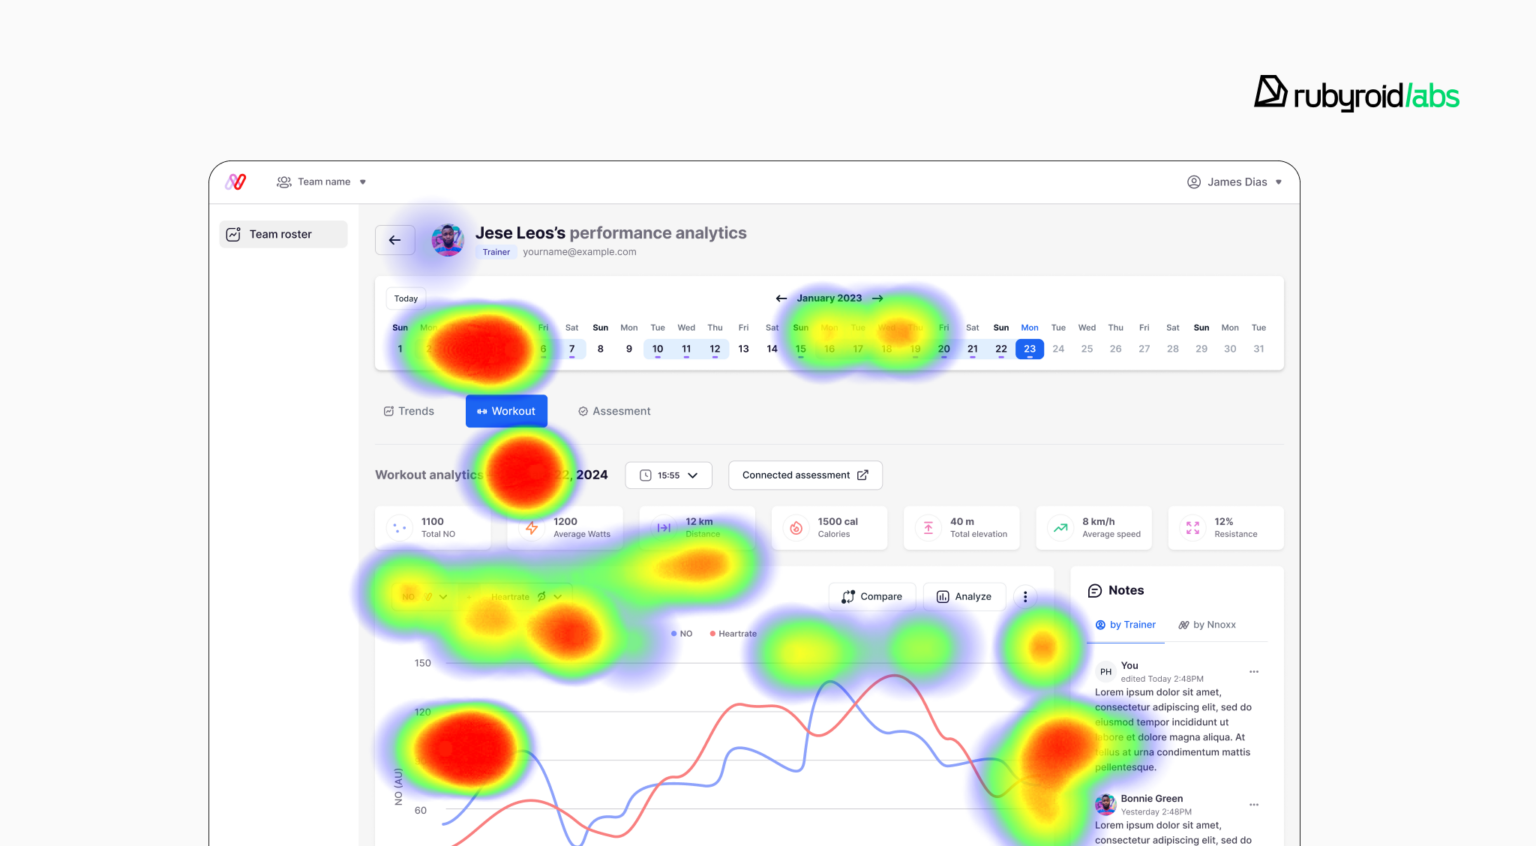
Task: Click the Notes speech bubble icon
Action: coord(1097,590)
